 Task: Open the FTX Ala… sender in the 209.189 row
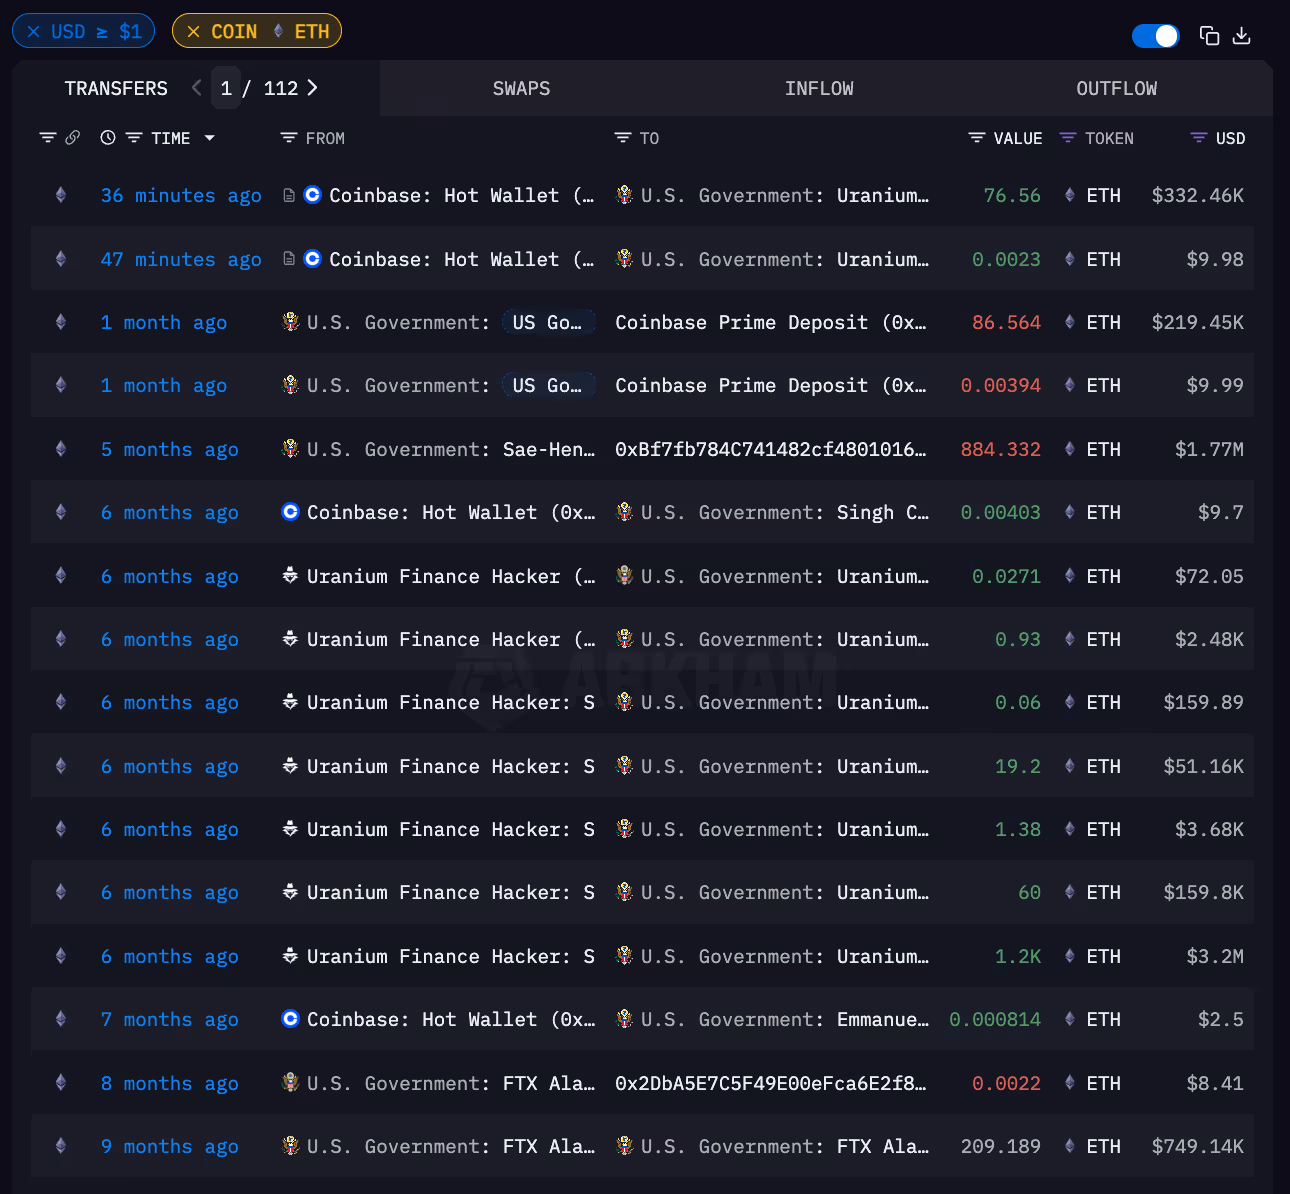tap(451, 1147)
